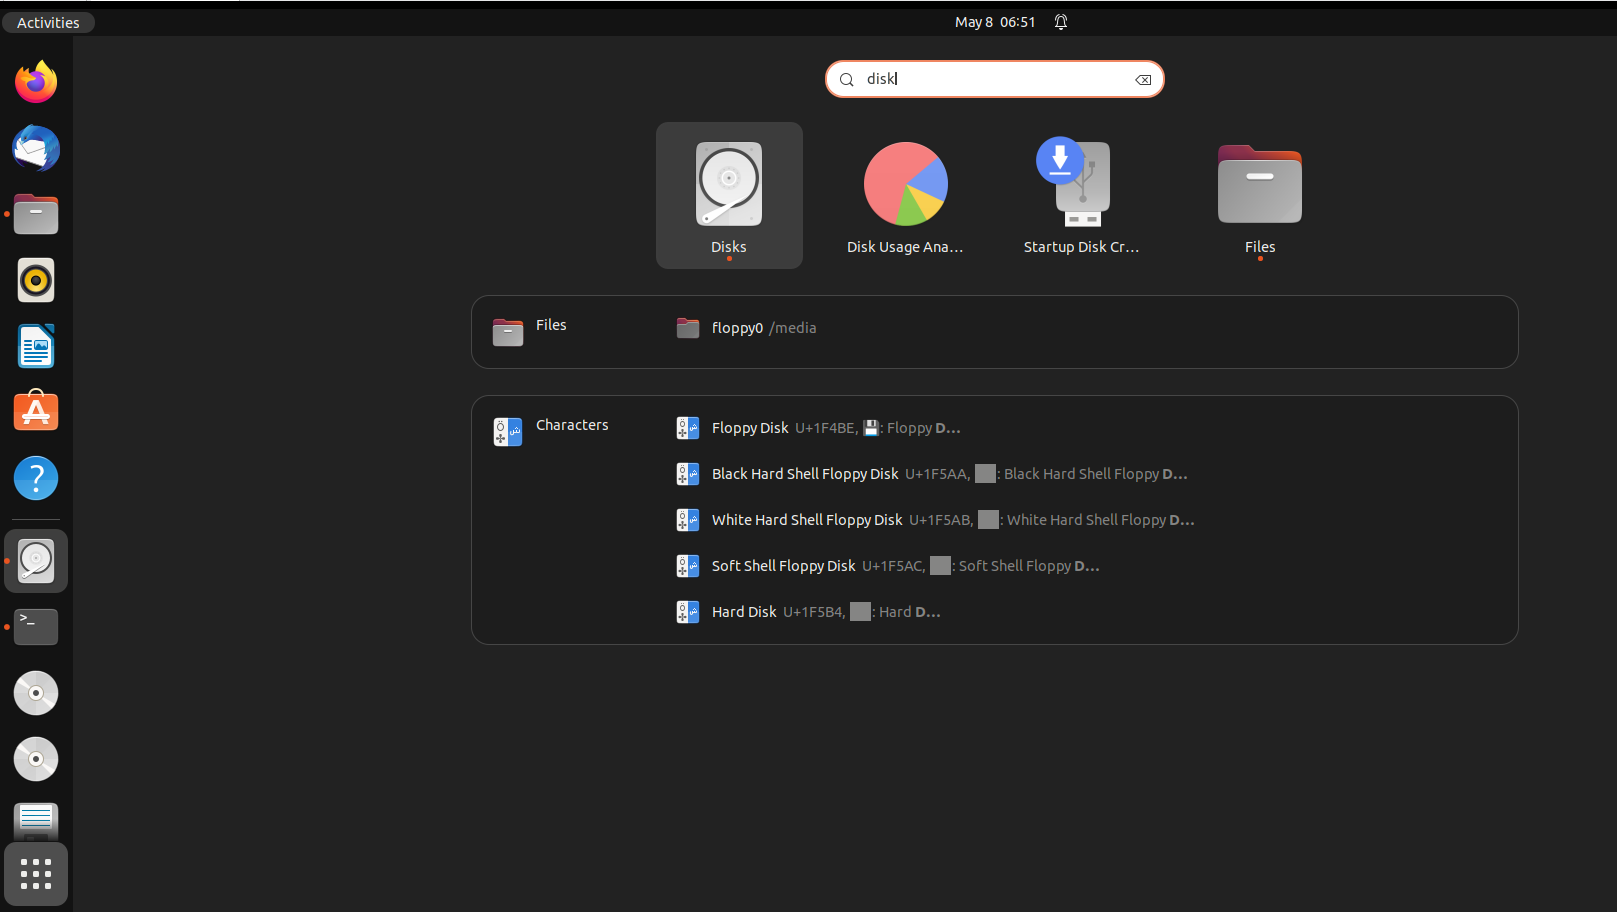The image size is (1617, 912).
Task: Show the all applications grid
Action: [36, 873]
